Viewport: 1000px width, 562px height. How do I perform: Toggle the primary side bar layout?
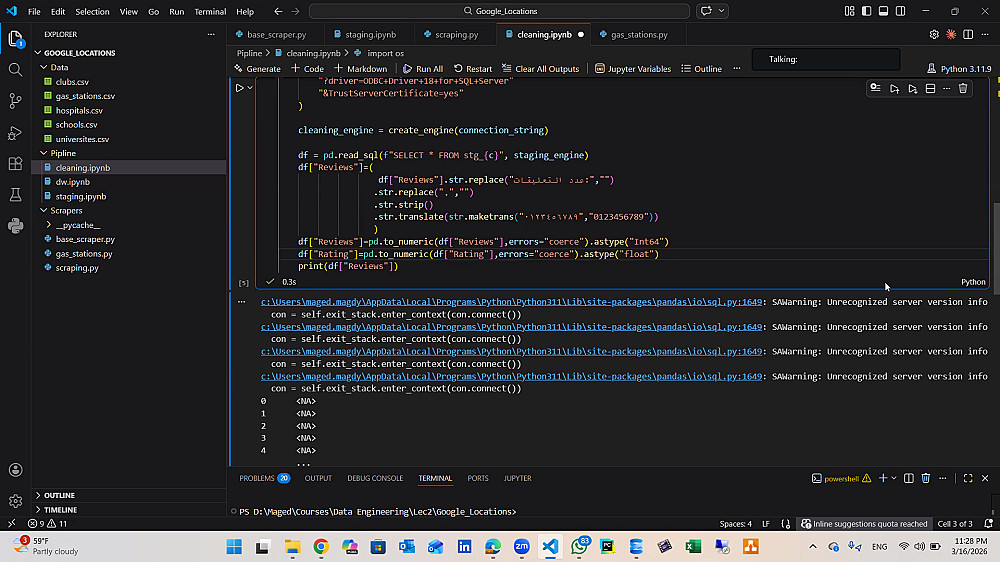point(866,11)
